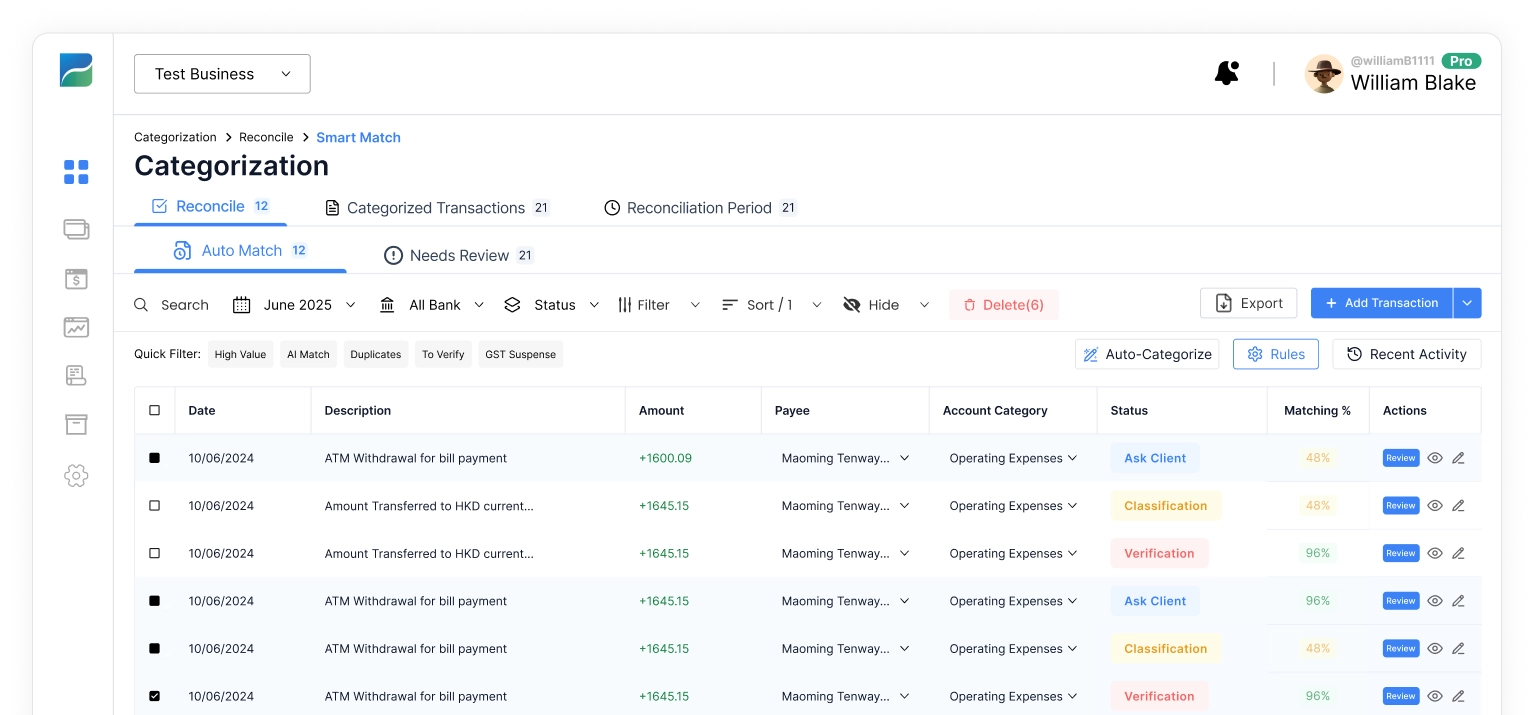Open the archive box icon in sidebar
This screenshot has width=1534, height=715.
coord(76,425)
